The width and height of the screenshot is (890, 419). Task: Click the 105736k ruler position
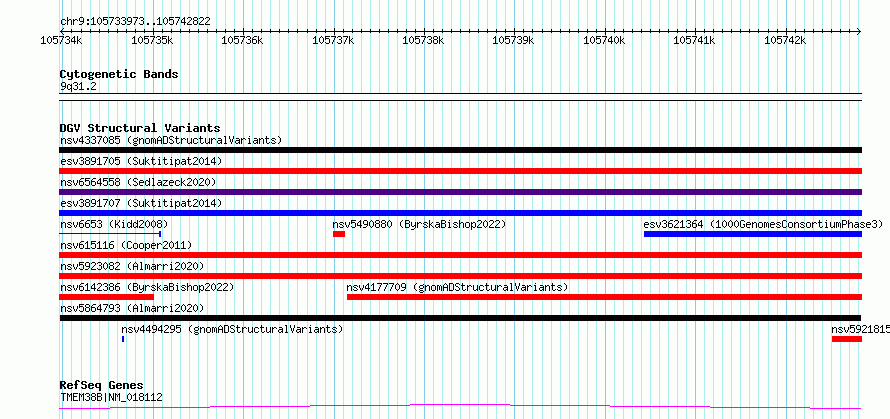pos(242,40)
